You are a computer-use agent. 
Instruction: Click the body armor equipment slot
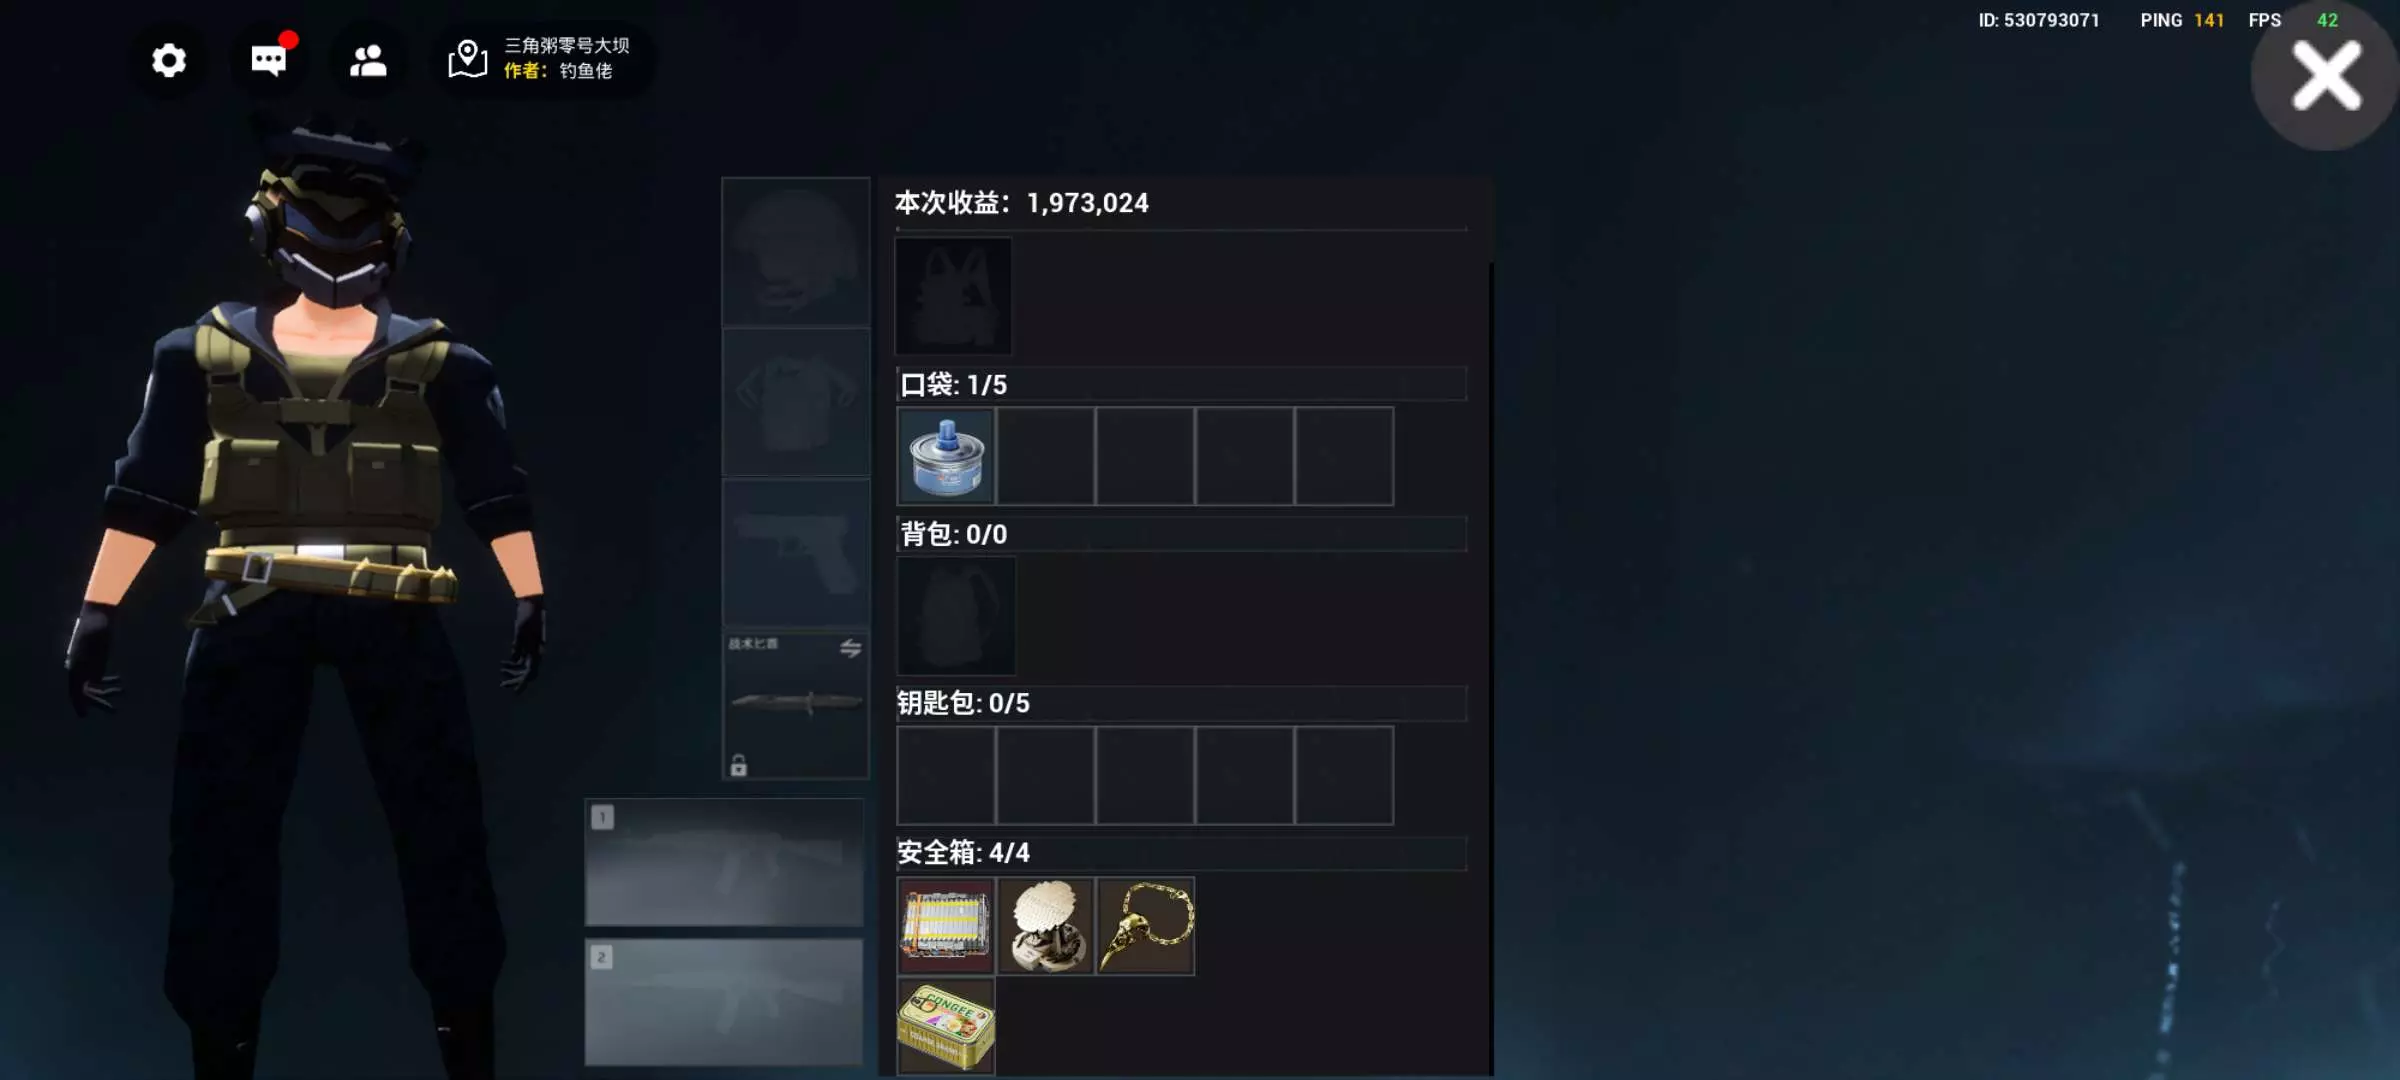[x=796, y=402]
